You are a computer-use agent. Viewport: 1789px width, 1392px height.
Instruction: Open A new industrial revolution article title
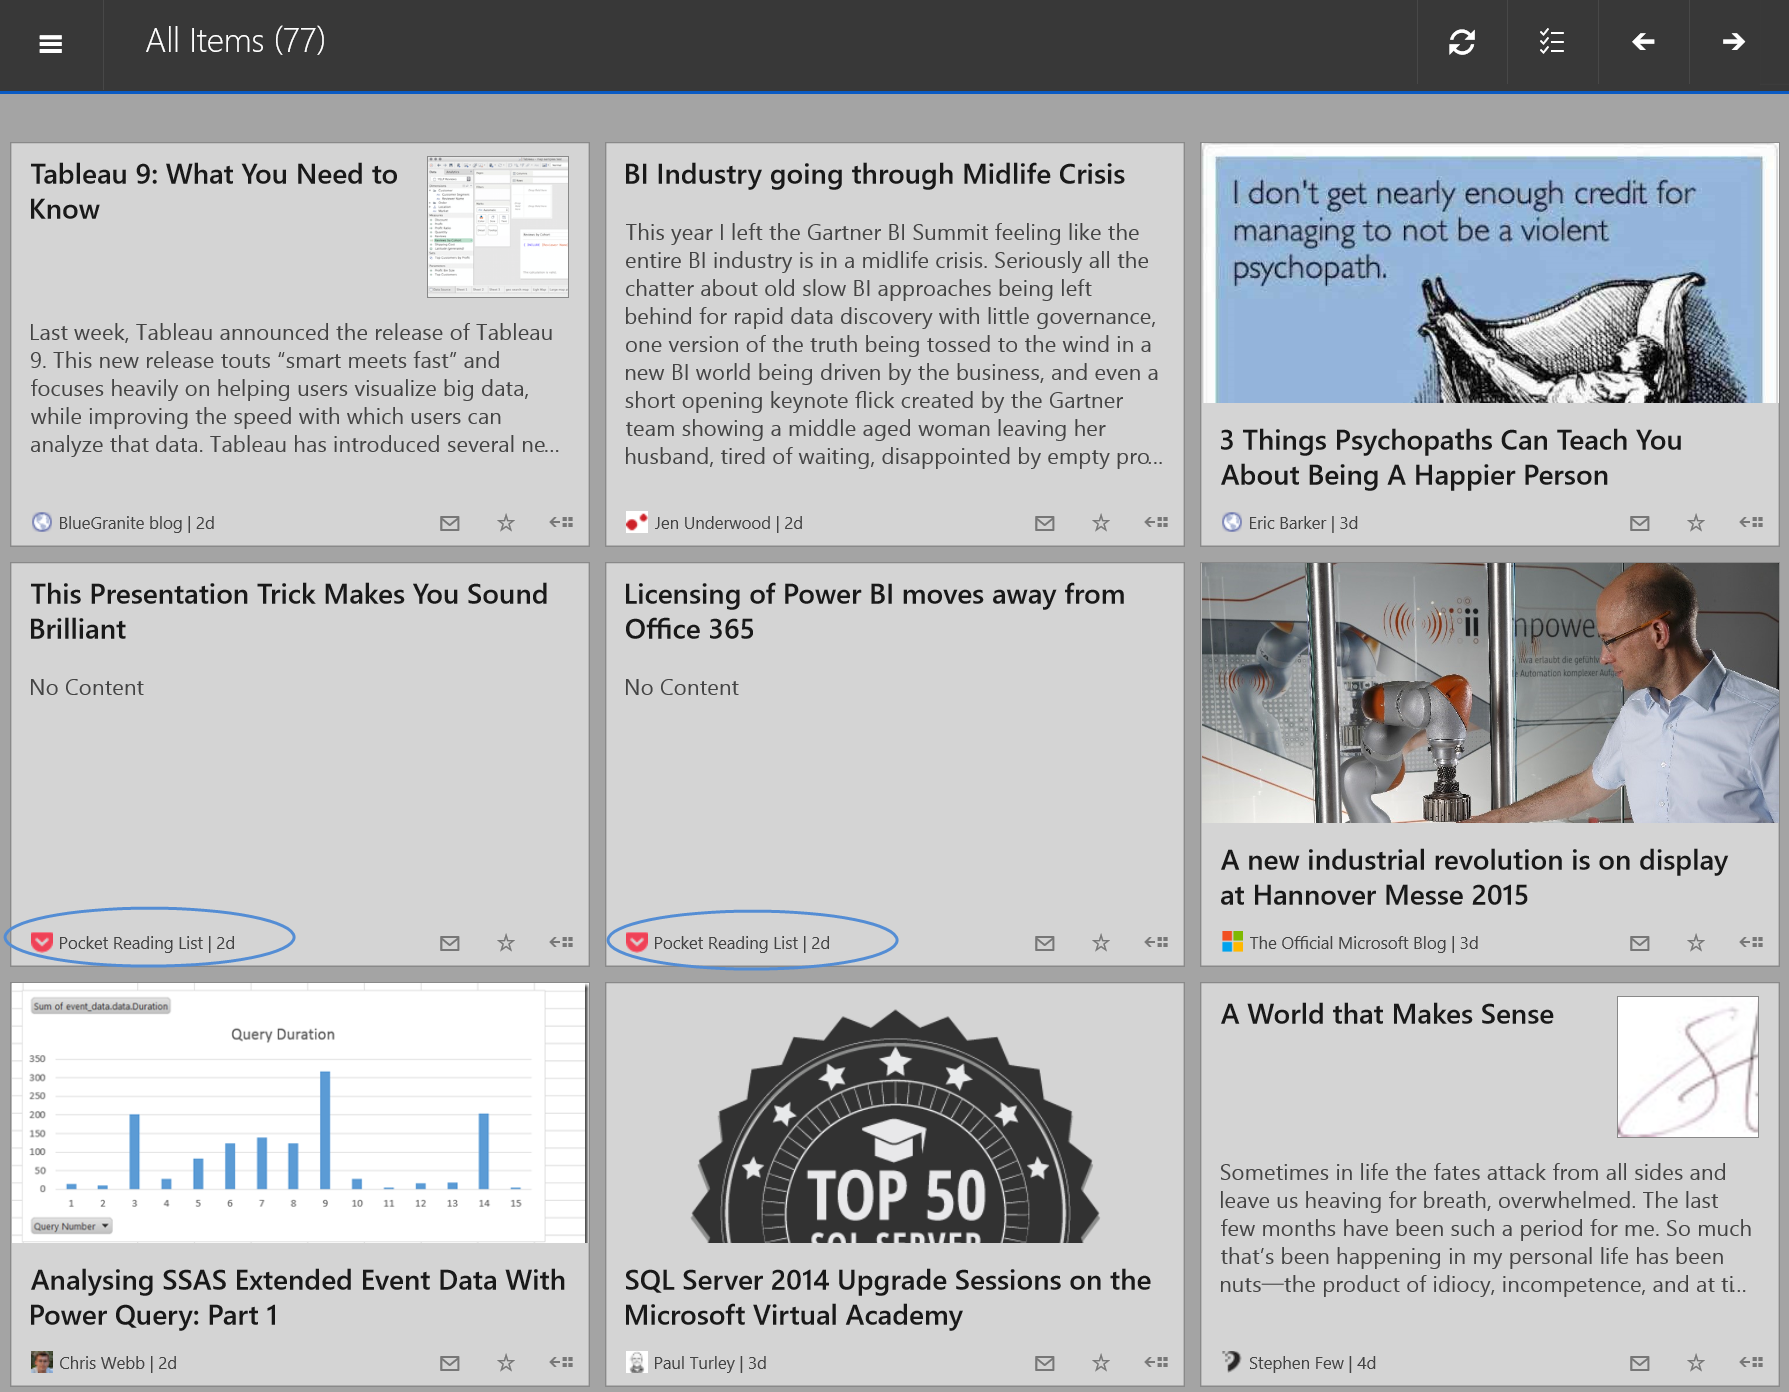pos(1474,877)
